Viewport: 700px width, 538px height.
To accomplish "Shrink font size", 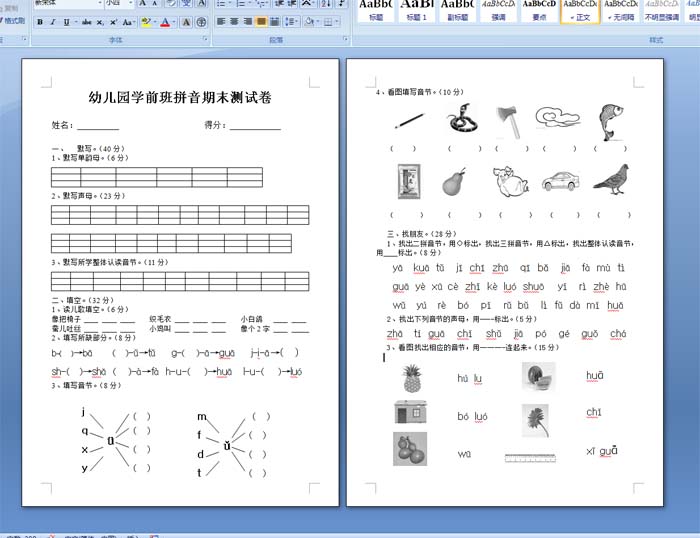I will (x=154, y=3).
